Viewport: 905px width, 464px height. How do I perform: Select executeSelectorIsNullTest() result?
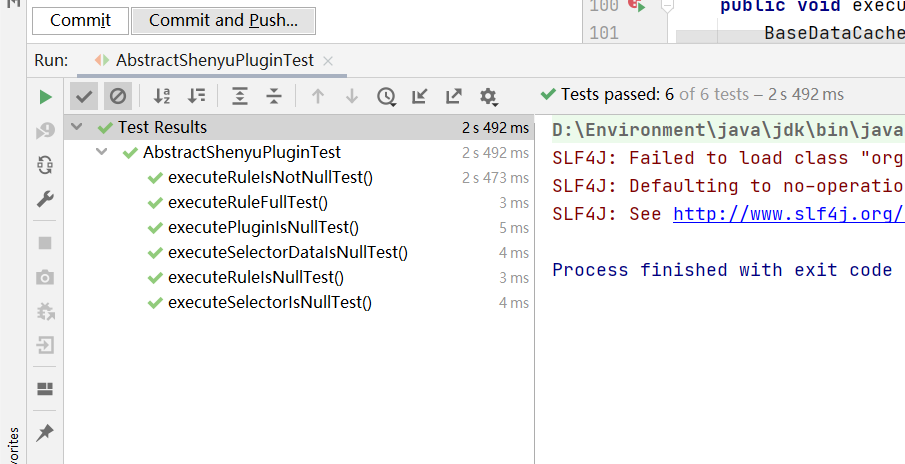tap(270, 302)
